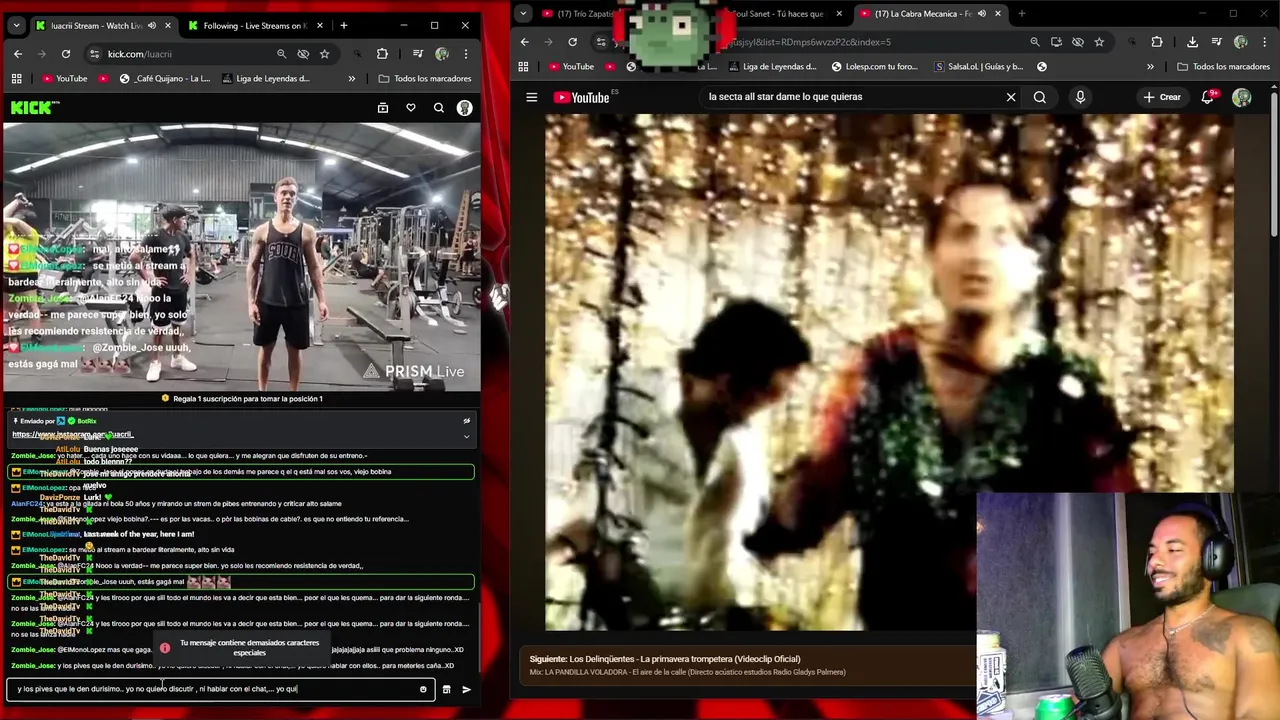
Task: Open the YouTube hamburger guide menu
Action: (x=532, y=97)
